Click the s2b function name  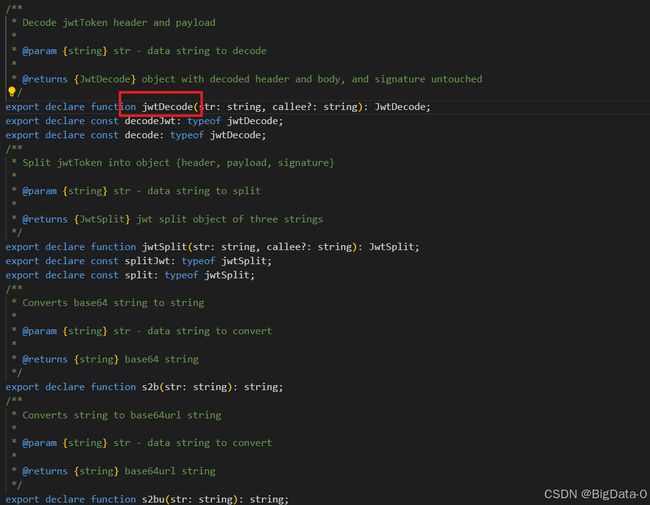coord(150,387)
